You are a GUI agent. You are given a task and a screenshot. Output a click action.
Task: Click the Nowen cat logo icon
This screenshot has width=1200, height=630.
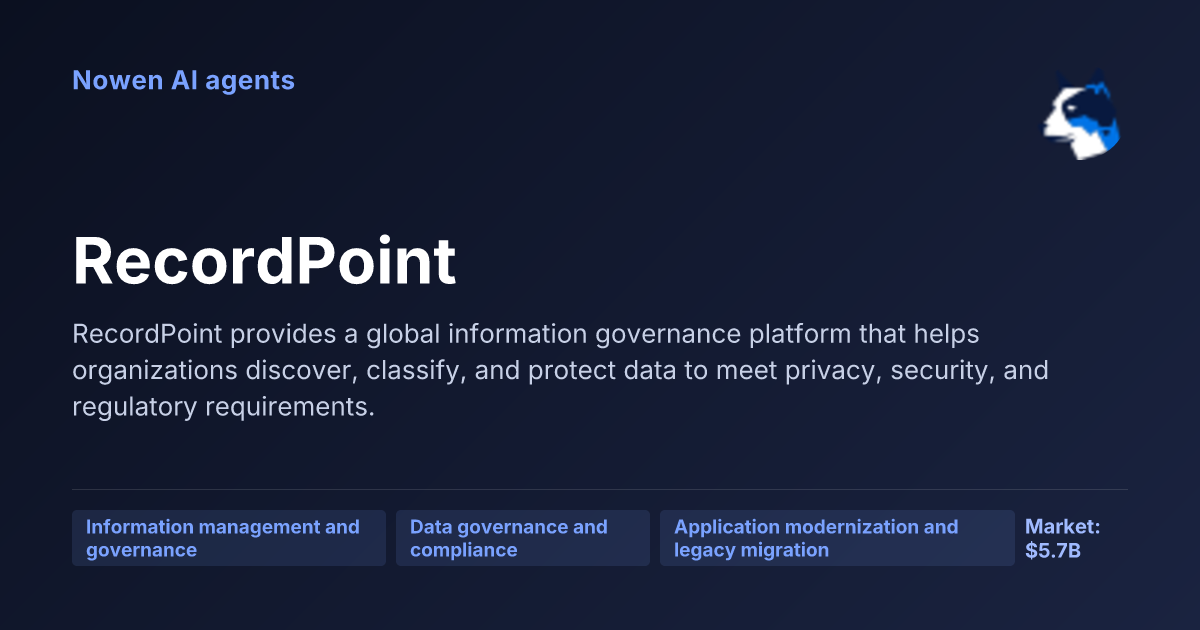pos(1081,115)
